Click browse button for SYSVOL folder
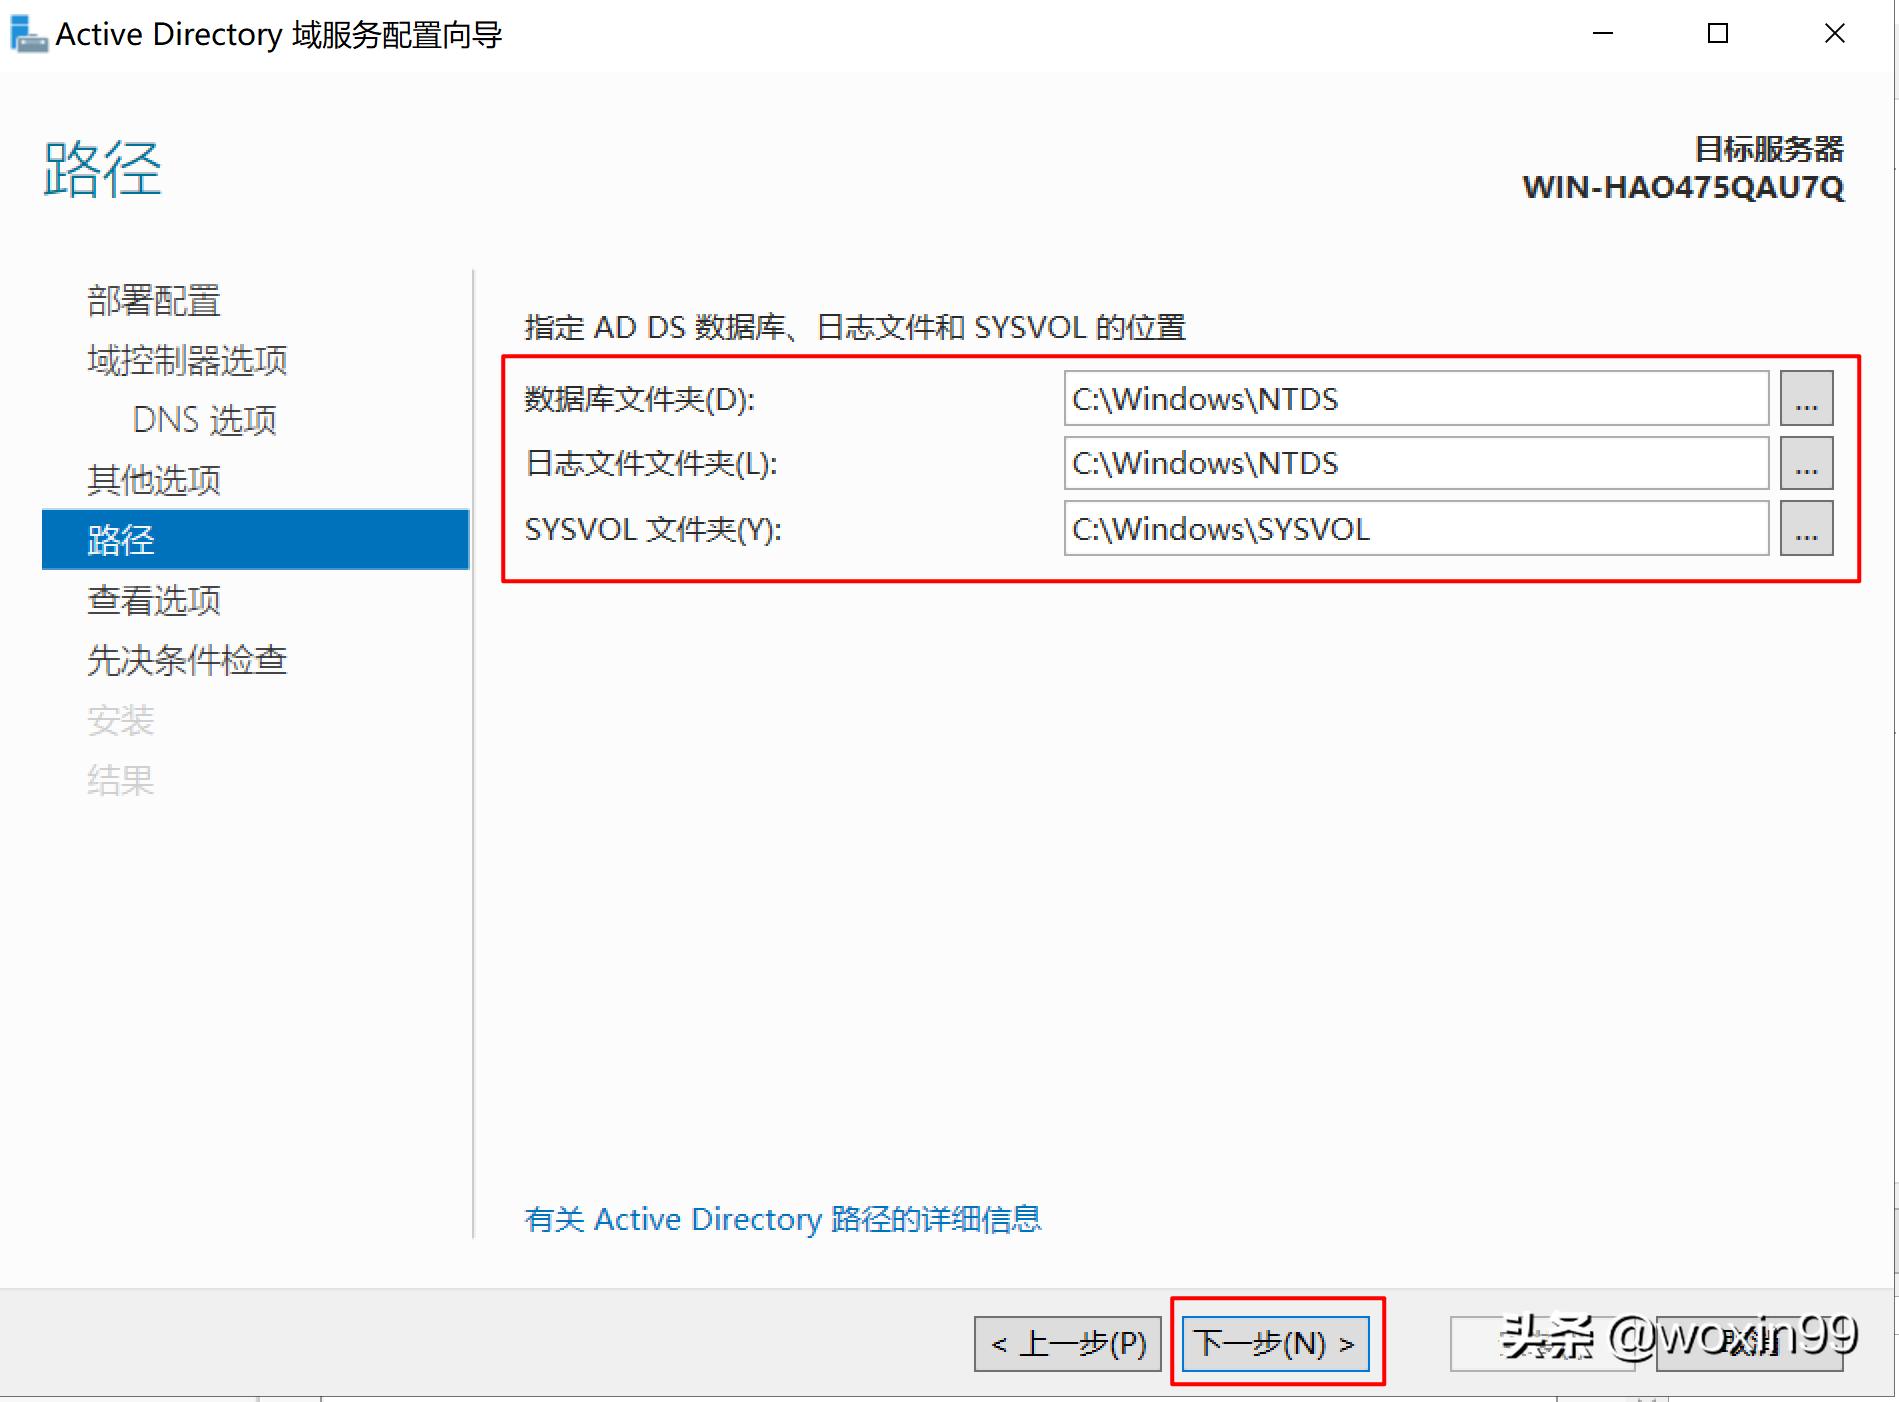Viewport: 1899px width, 1402px height. click(x=1806, y=529)
